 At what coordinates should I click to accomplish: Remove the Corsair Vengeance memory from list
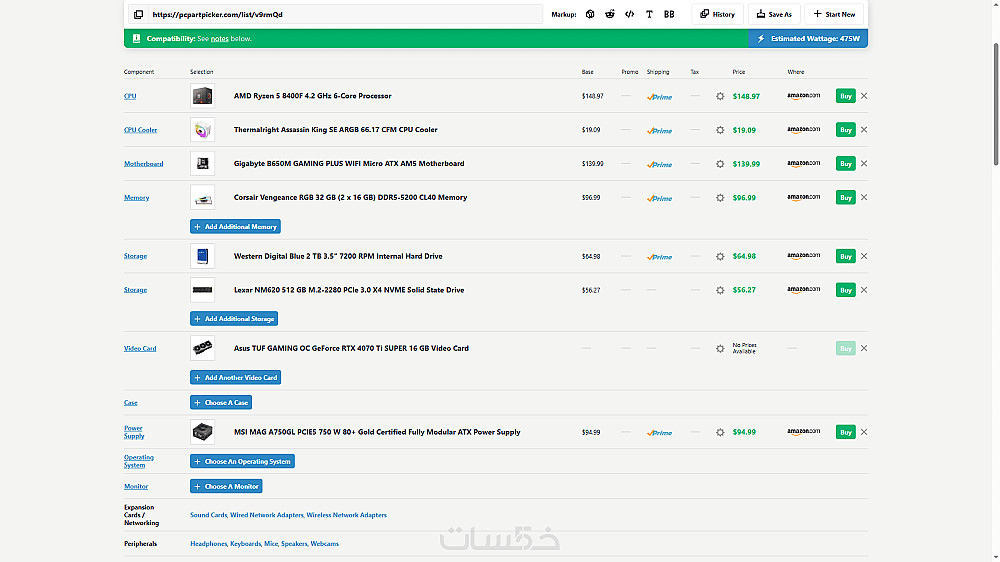tap(864, 197)
